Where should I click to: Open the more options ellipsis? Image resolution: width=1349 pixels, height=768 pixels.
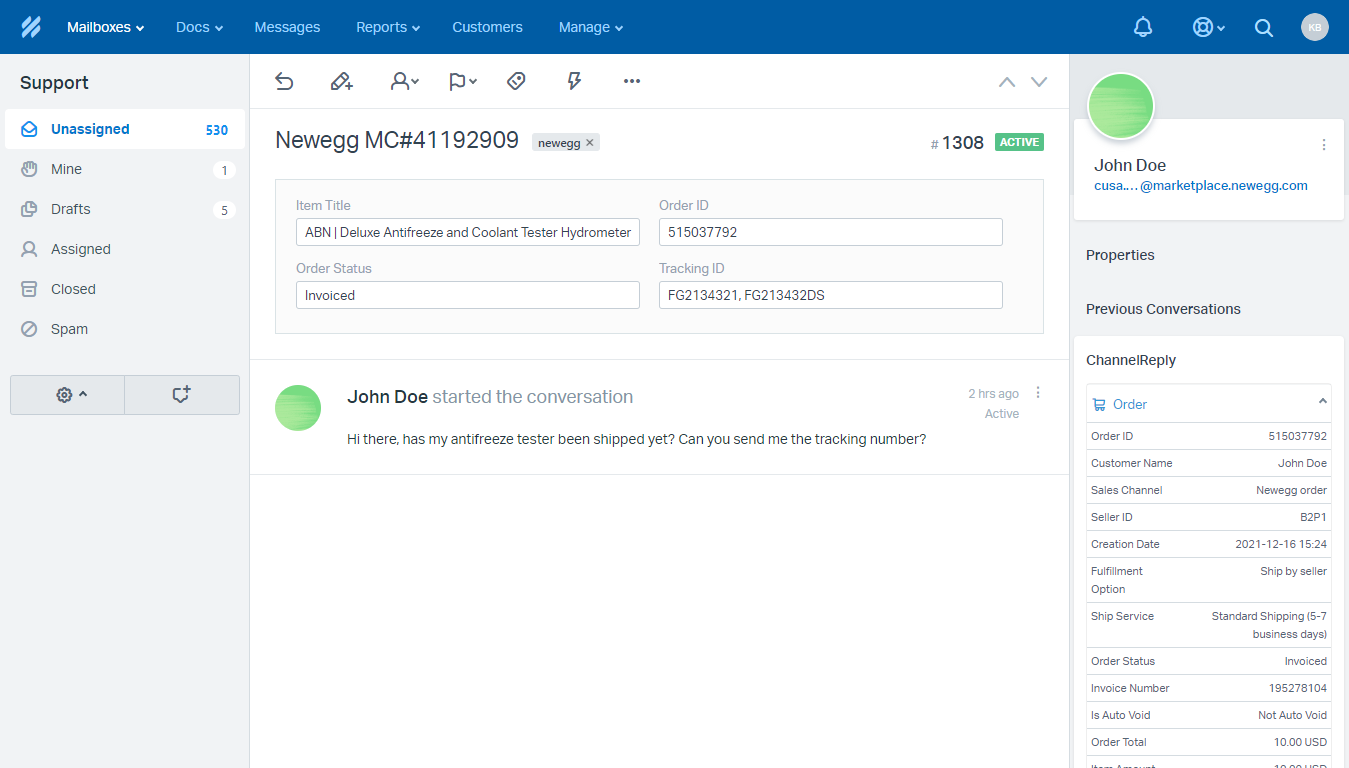tap(632, 81)
